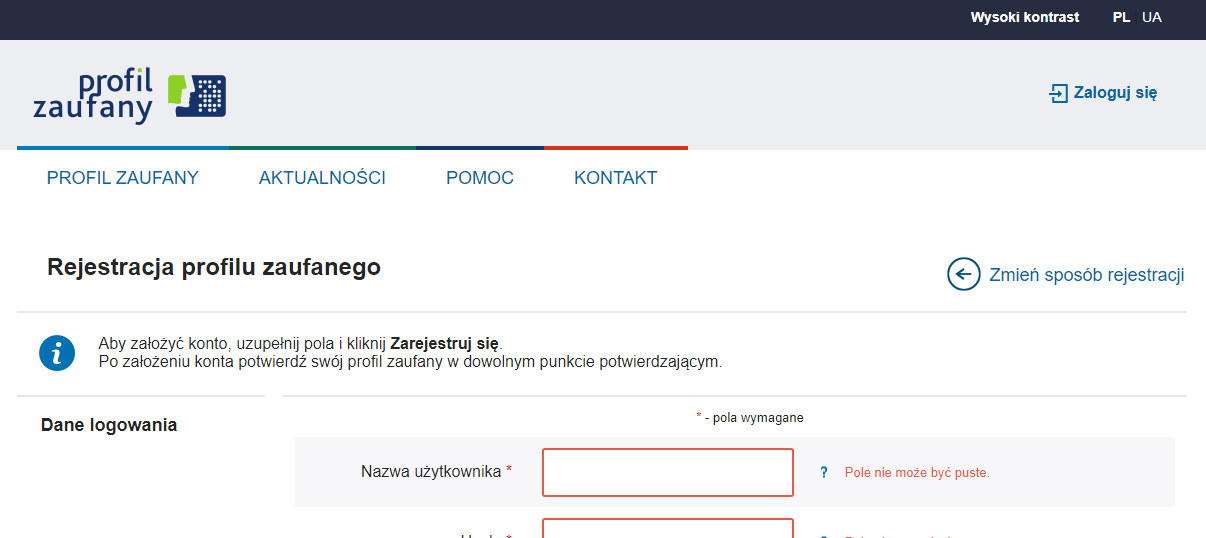
Task: Switch language to PL
Action: pyautogui.click(x=1121, y=17)
